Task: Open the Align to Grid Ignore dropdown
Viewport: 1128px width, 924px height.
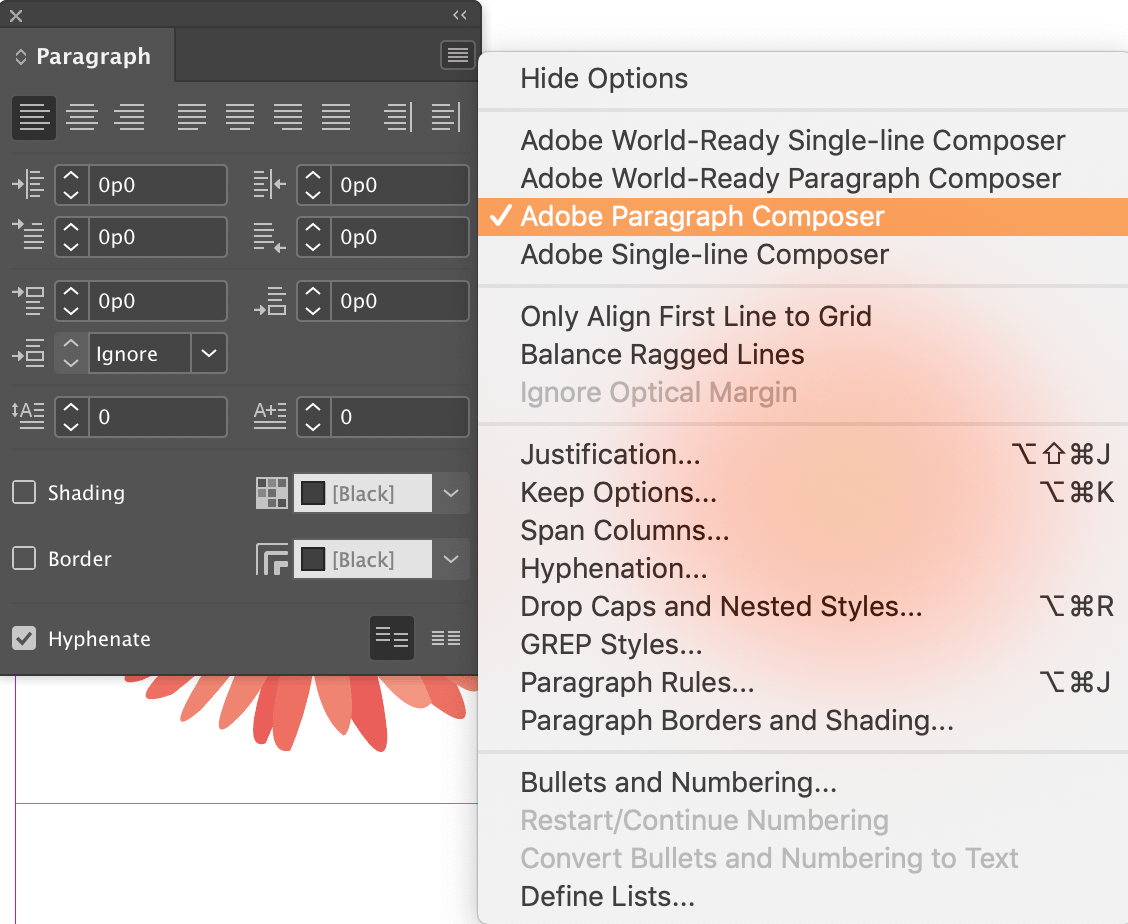Action: pos(211,353)
